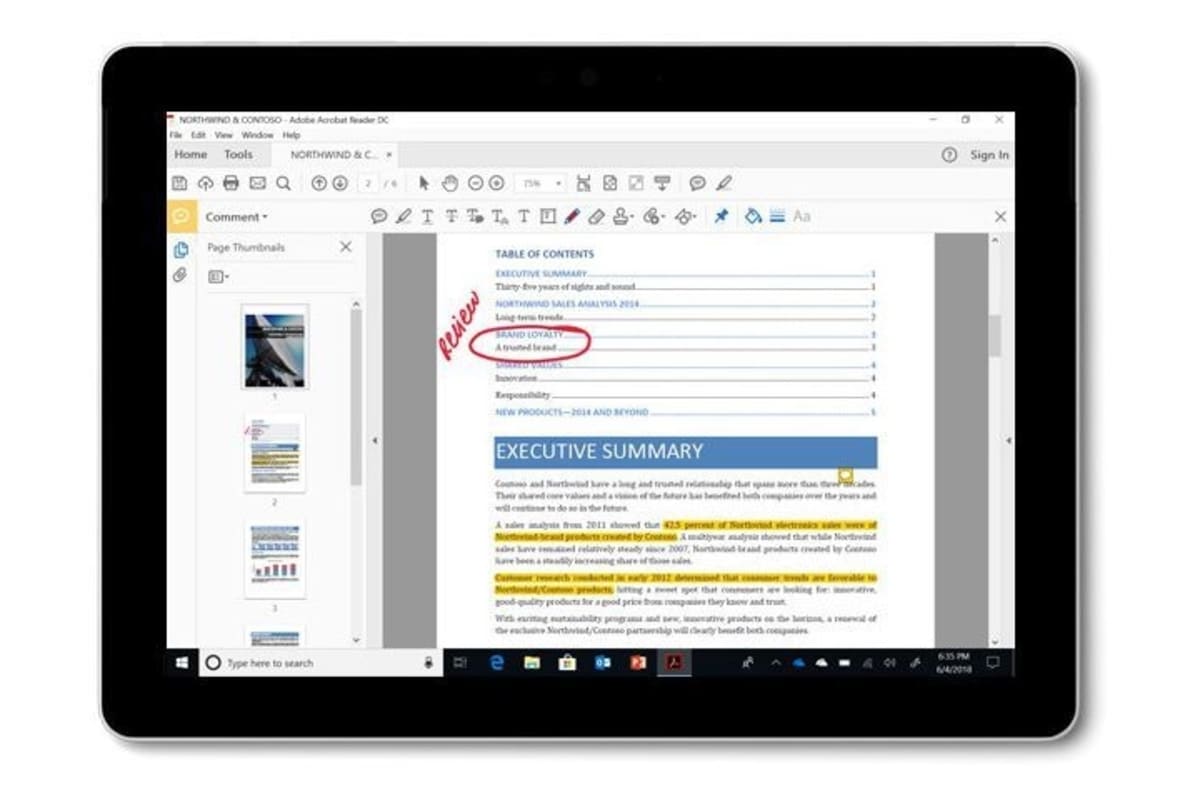Click the thumbnails panel scrollbar
The image size is (1200, 800).
[x=356, y=398]
